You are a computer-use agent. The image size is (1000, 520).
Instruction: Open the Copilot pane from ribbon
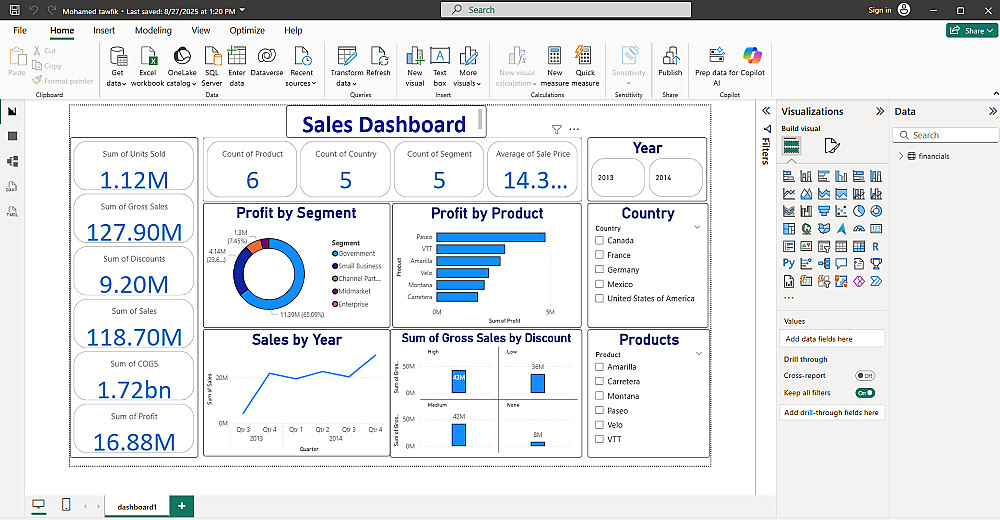753,61
